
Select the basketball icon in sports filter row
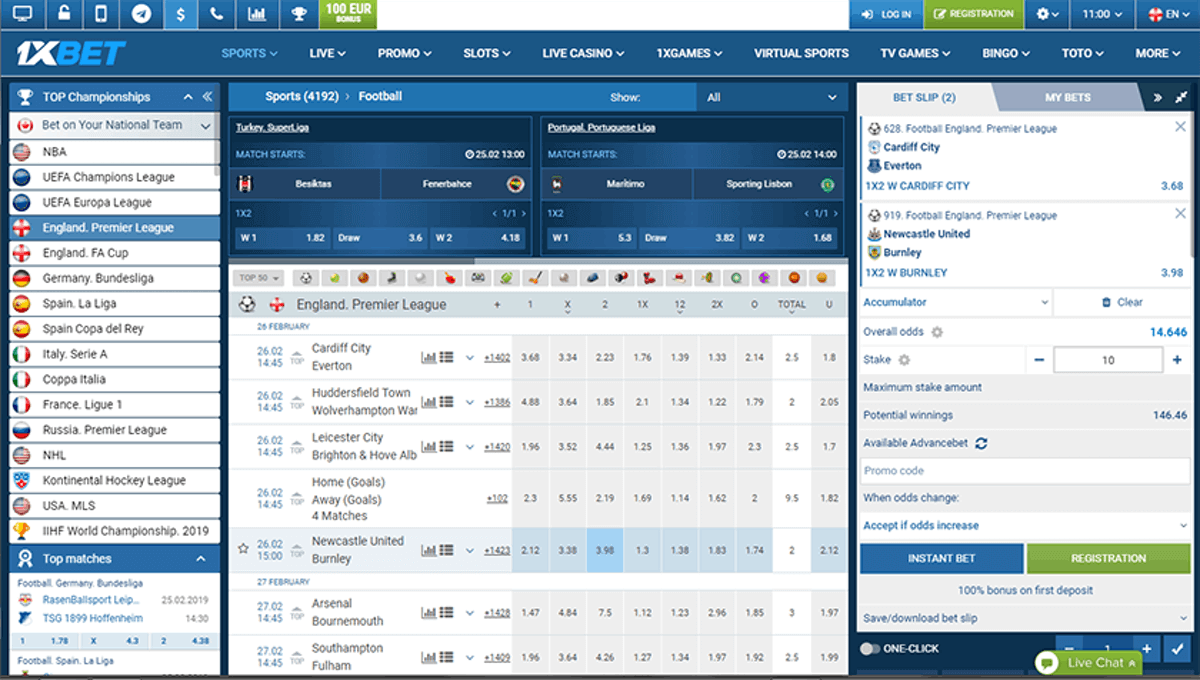click(364, 278)
